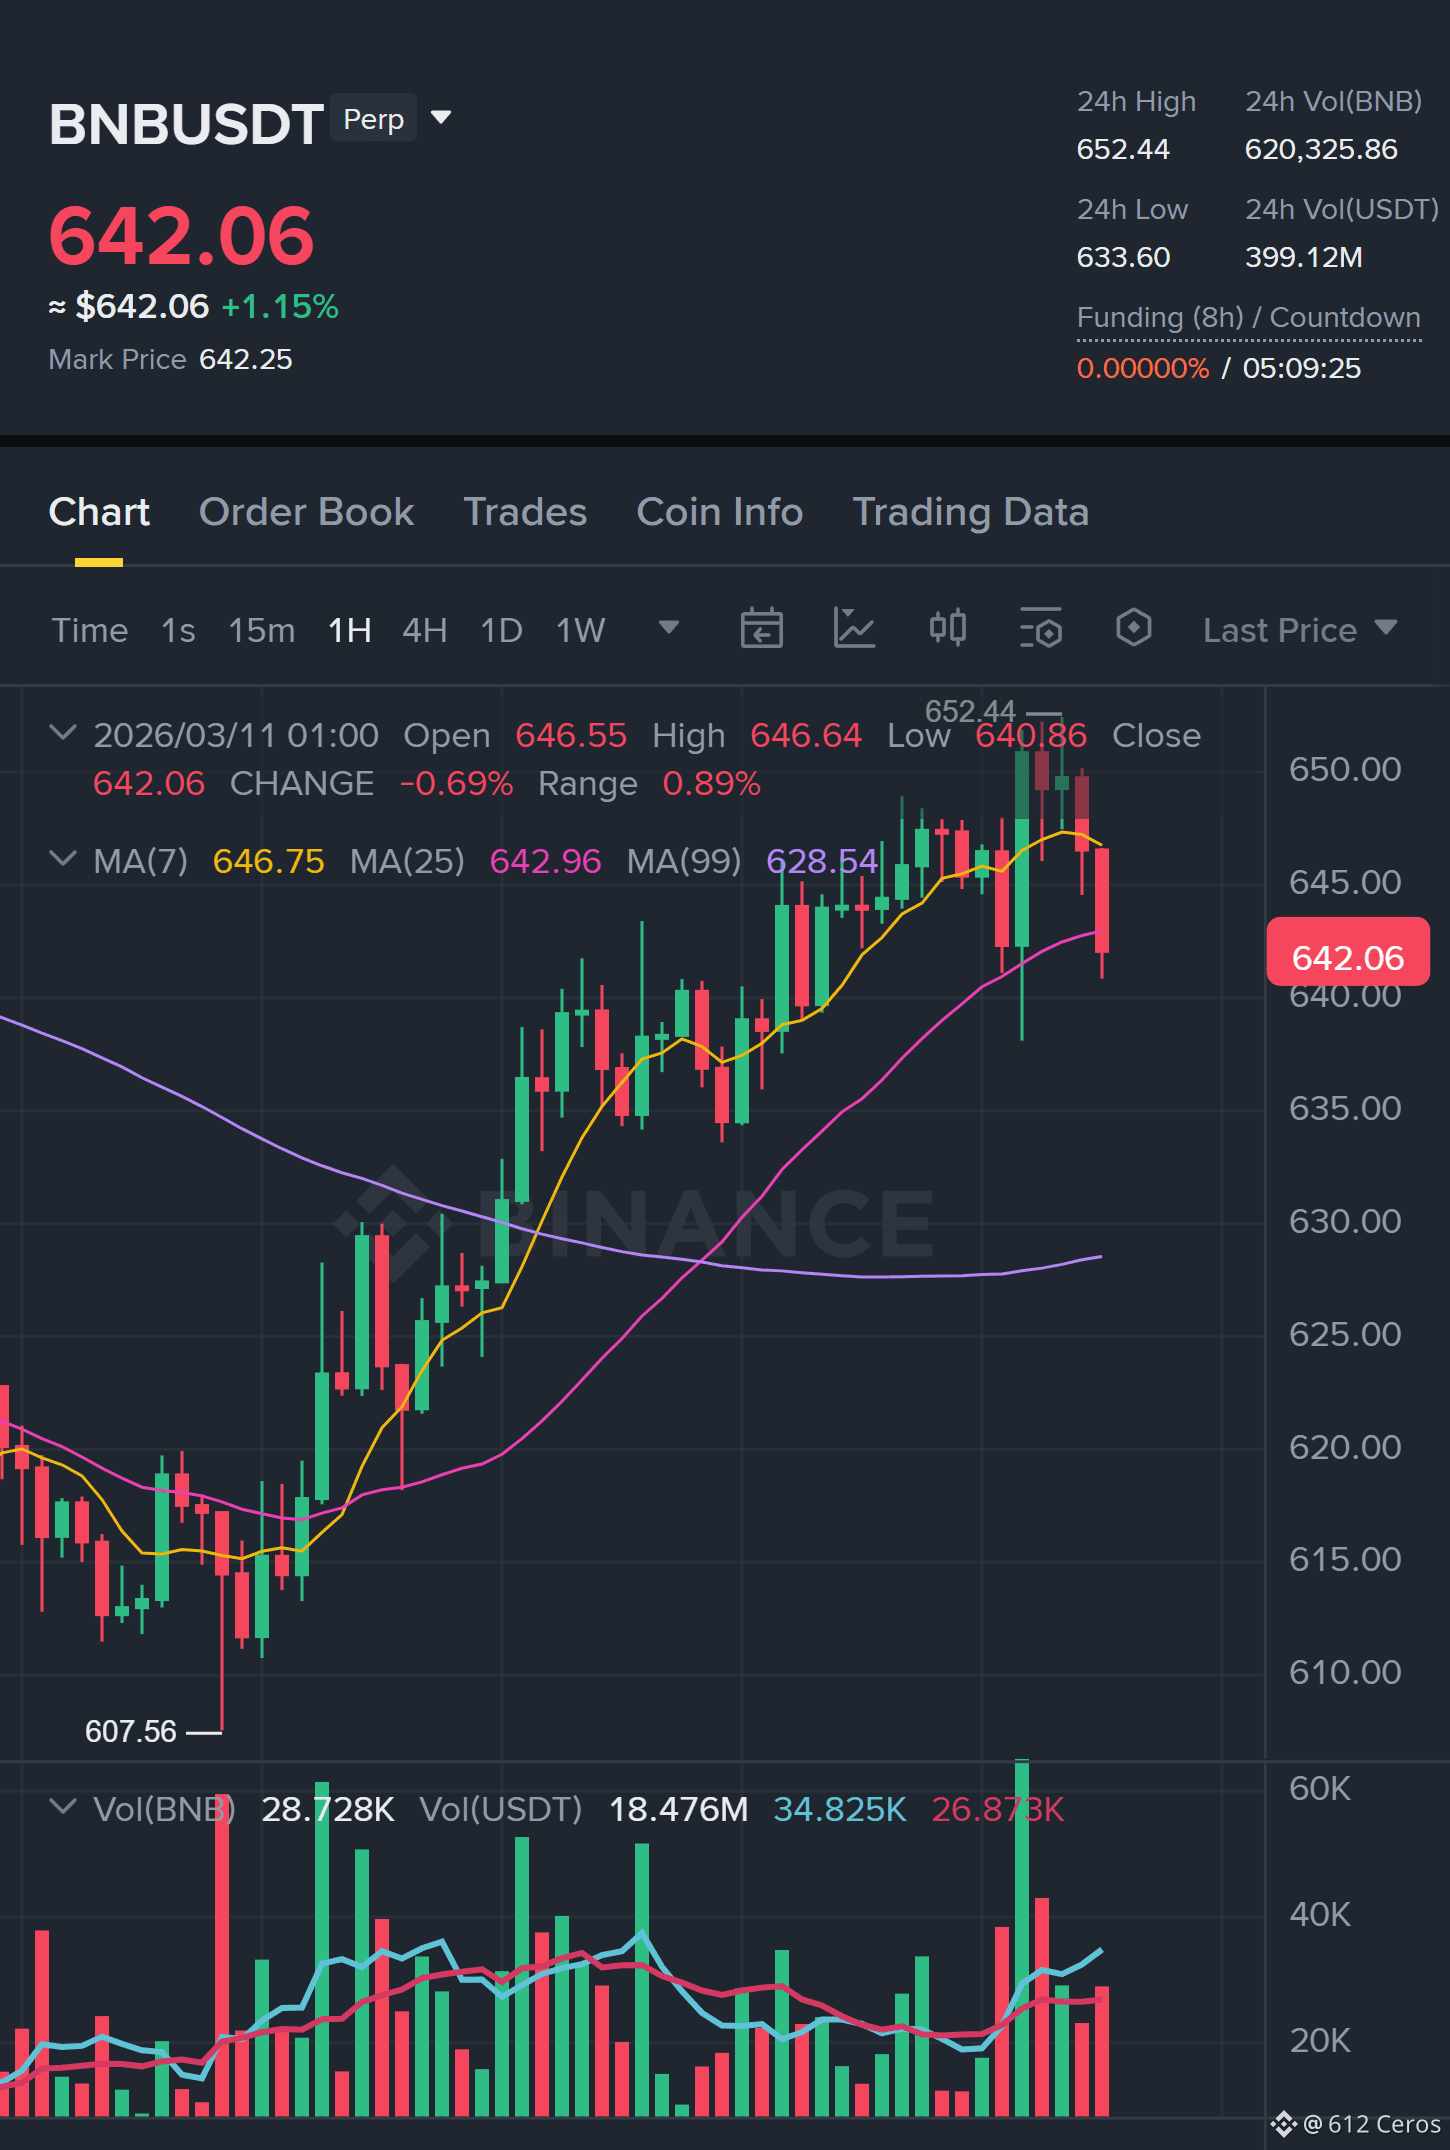Switch to the Coin Info tab
Viewport: 1450px width, 2150px height.
[719, 512]
